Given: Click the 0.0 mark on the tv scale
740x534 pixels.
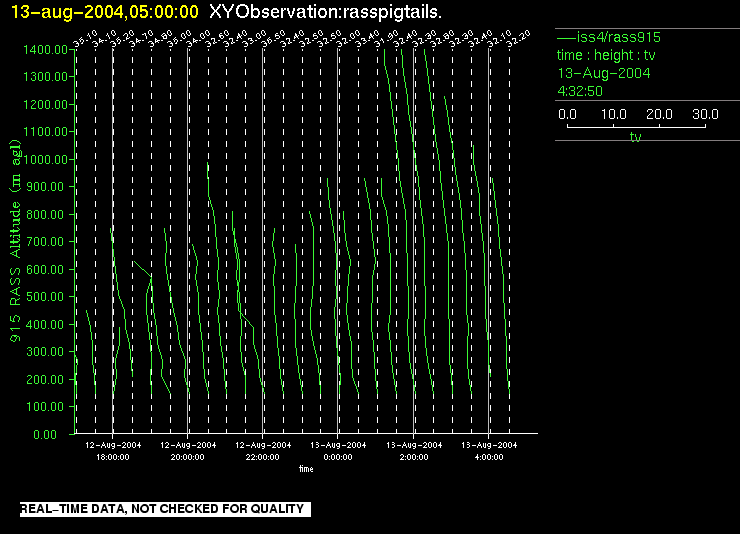Looking at the screenshot, I should click(x=567, y=115).
